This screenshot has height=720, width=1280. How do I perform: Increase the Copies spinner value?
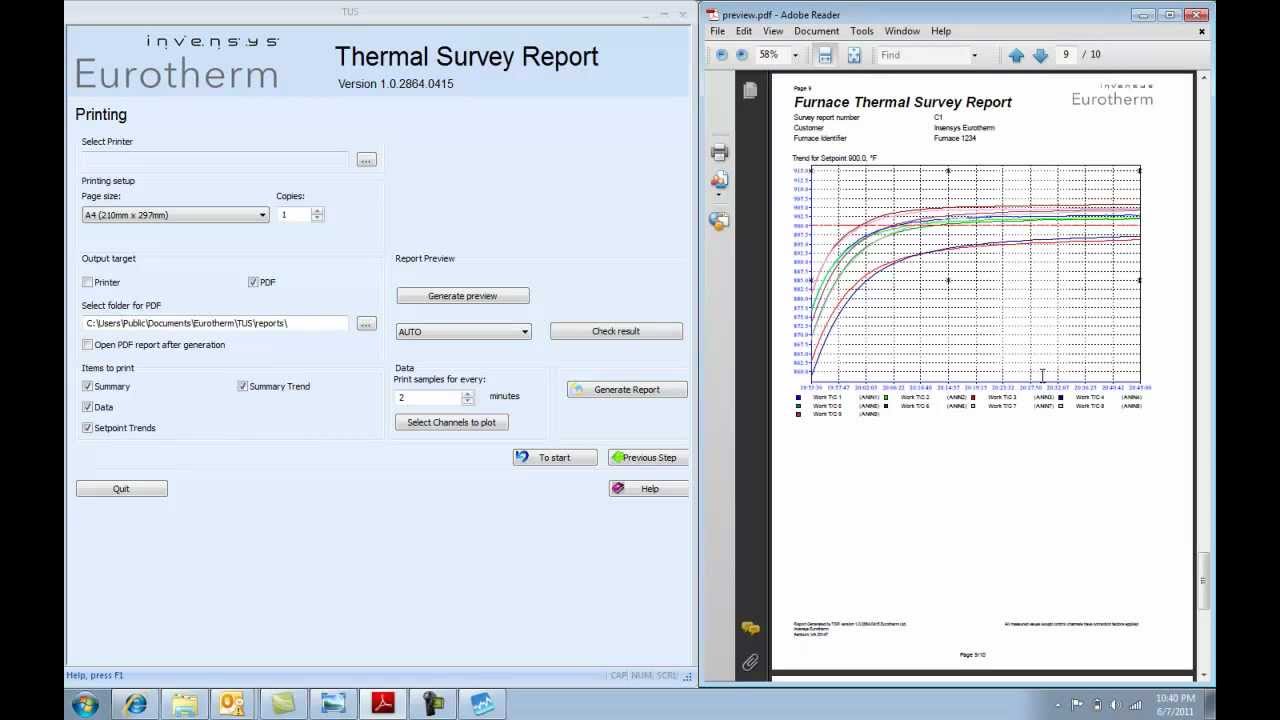pyautogui.click(x=318, y=211)
